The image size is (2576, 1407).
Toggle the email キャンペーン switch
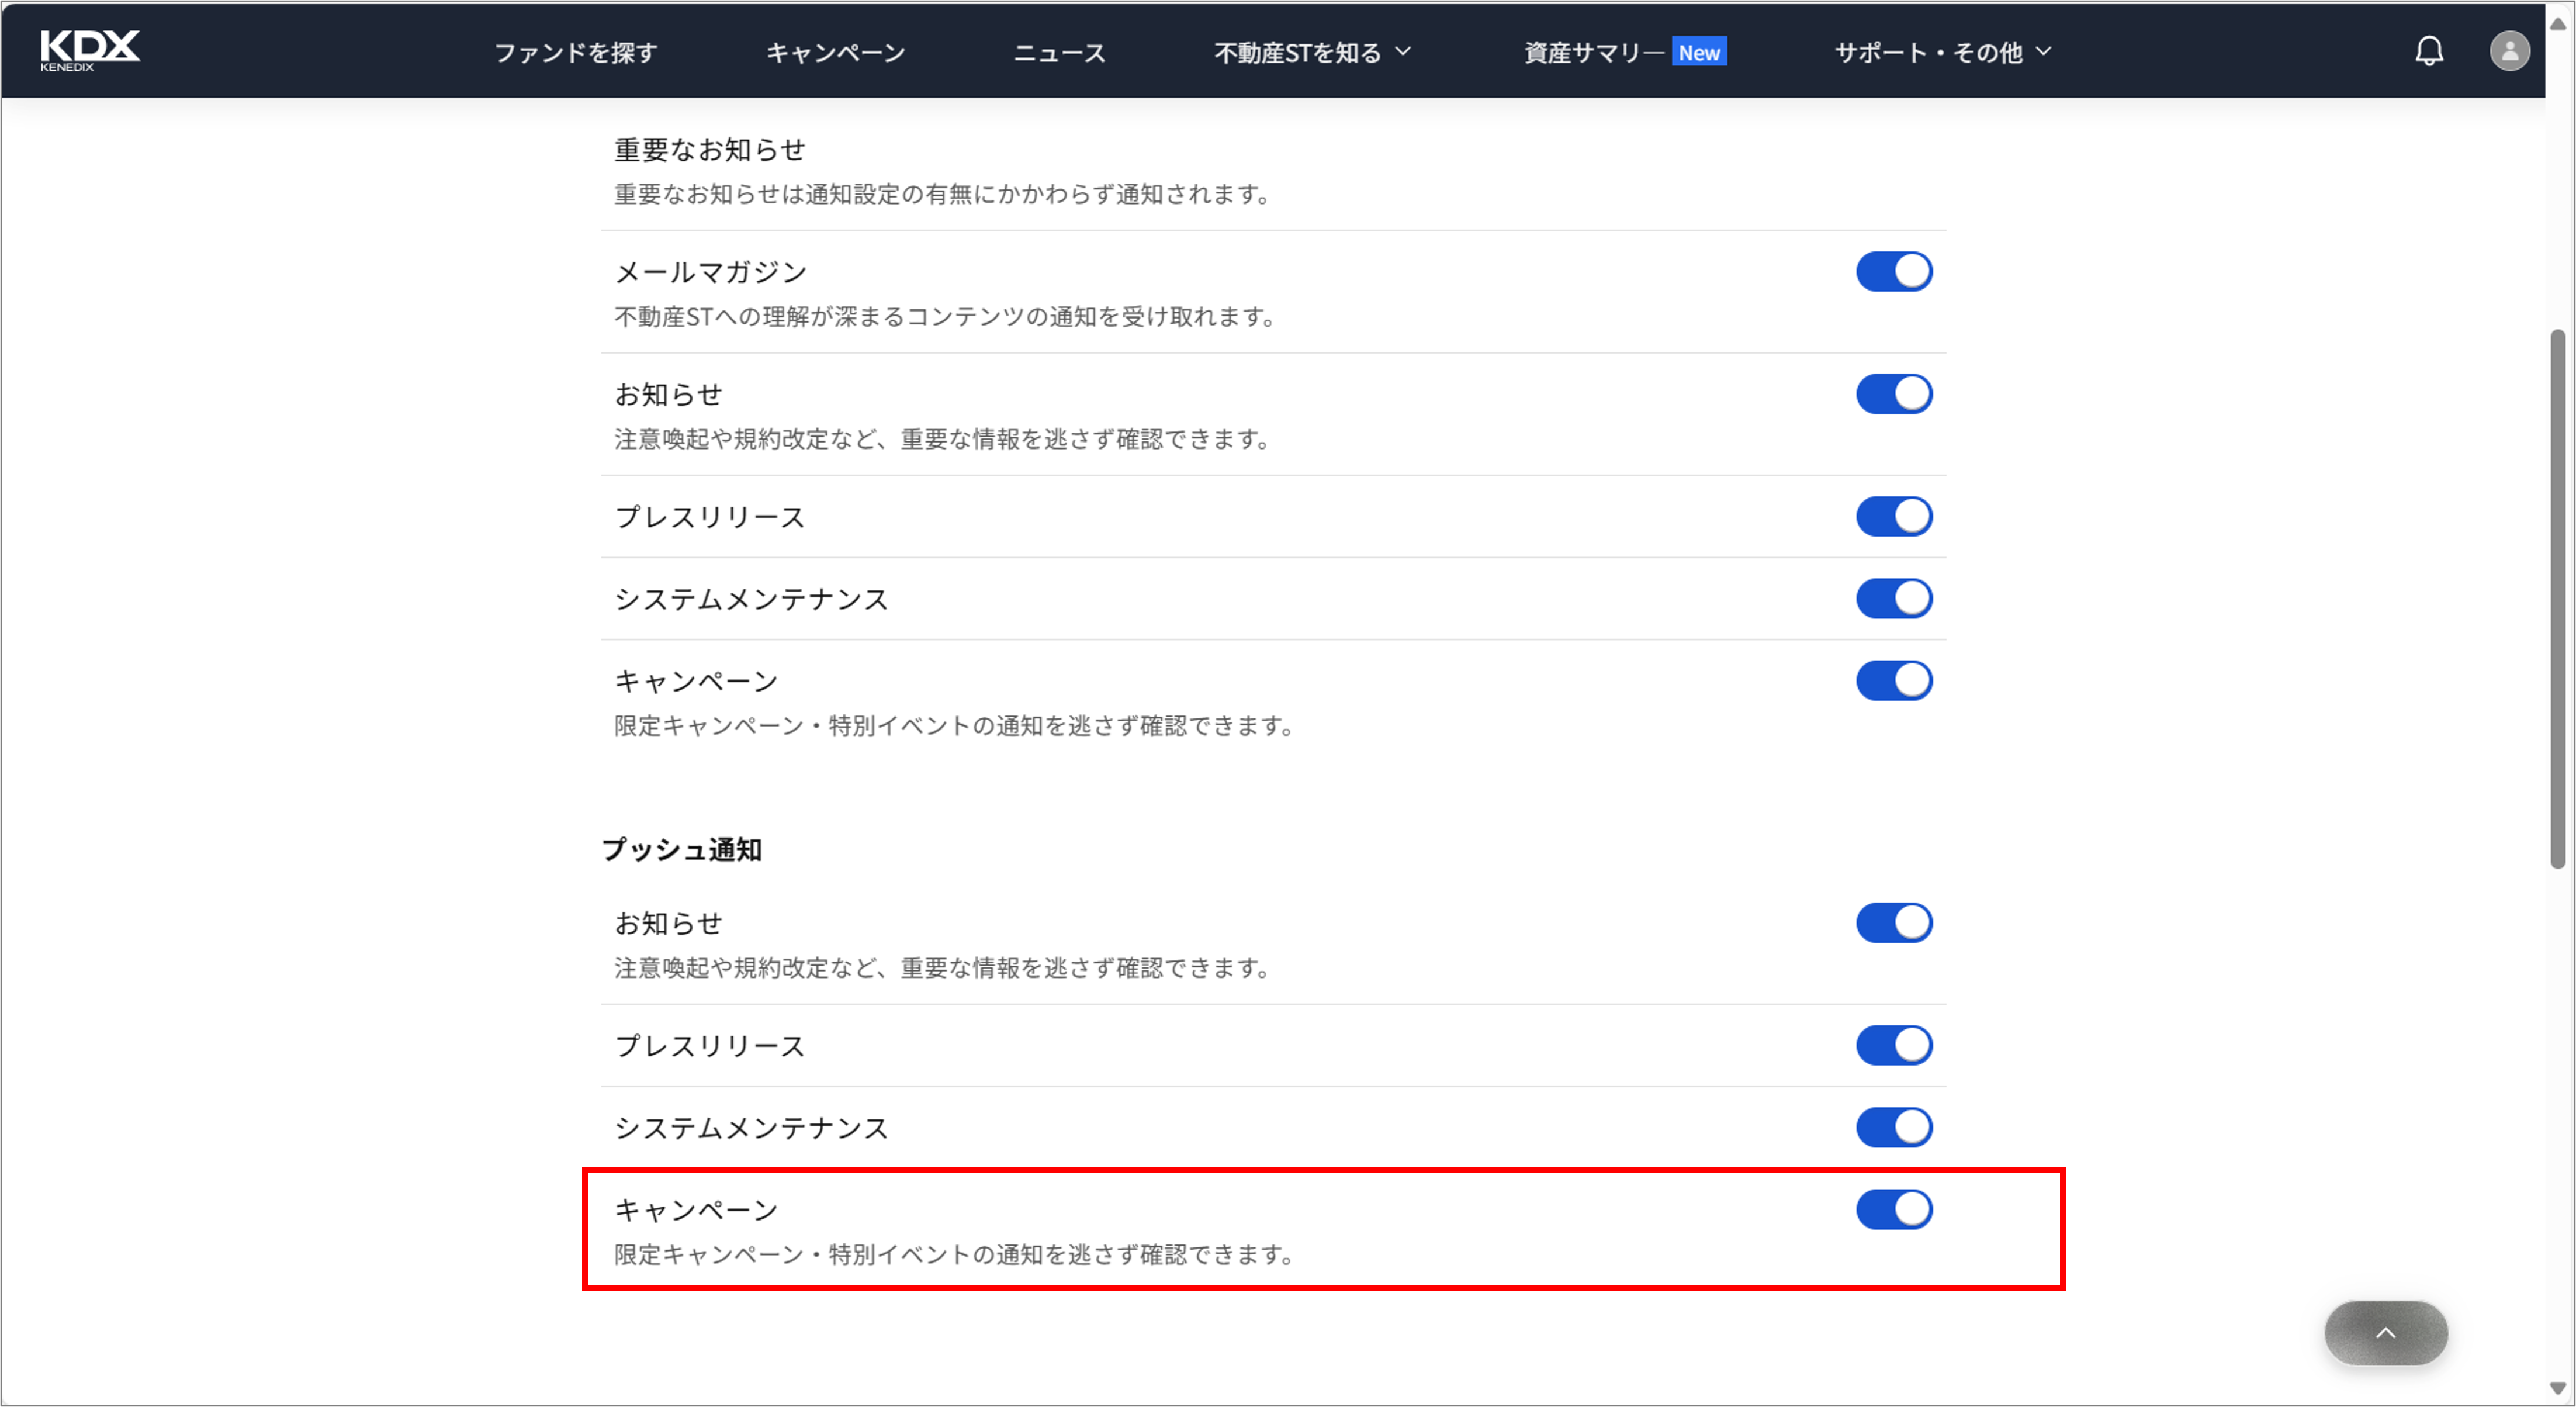tap(1893, 681)
